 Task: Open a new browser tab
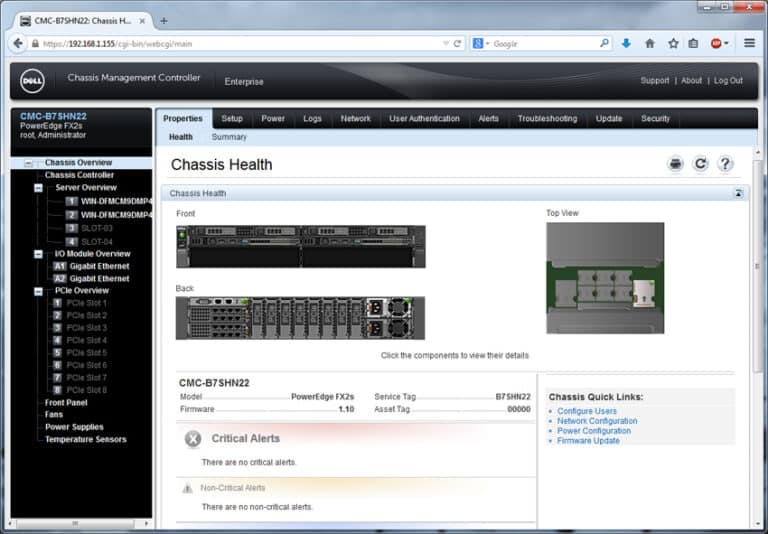click(164, 21)
